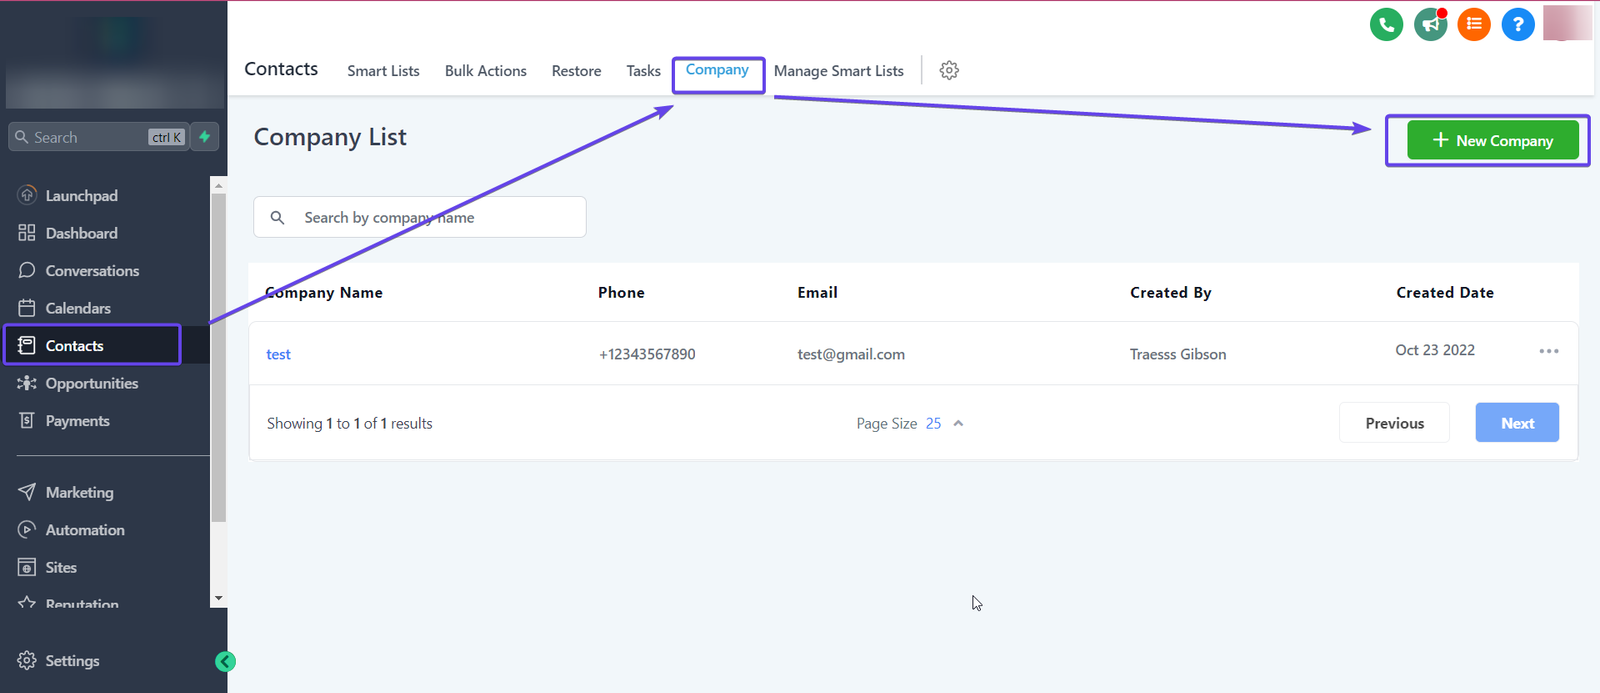Open Settings in the sidebar

72,661
